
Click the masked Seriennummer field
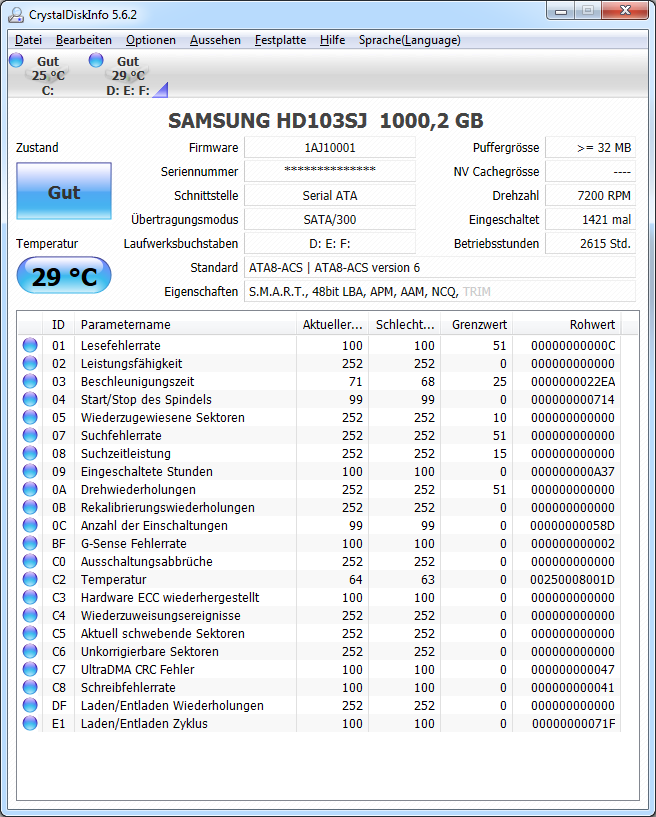[330, 171]
